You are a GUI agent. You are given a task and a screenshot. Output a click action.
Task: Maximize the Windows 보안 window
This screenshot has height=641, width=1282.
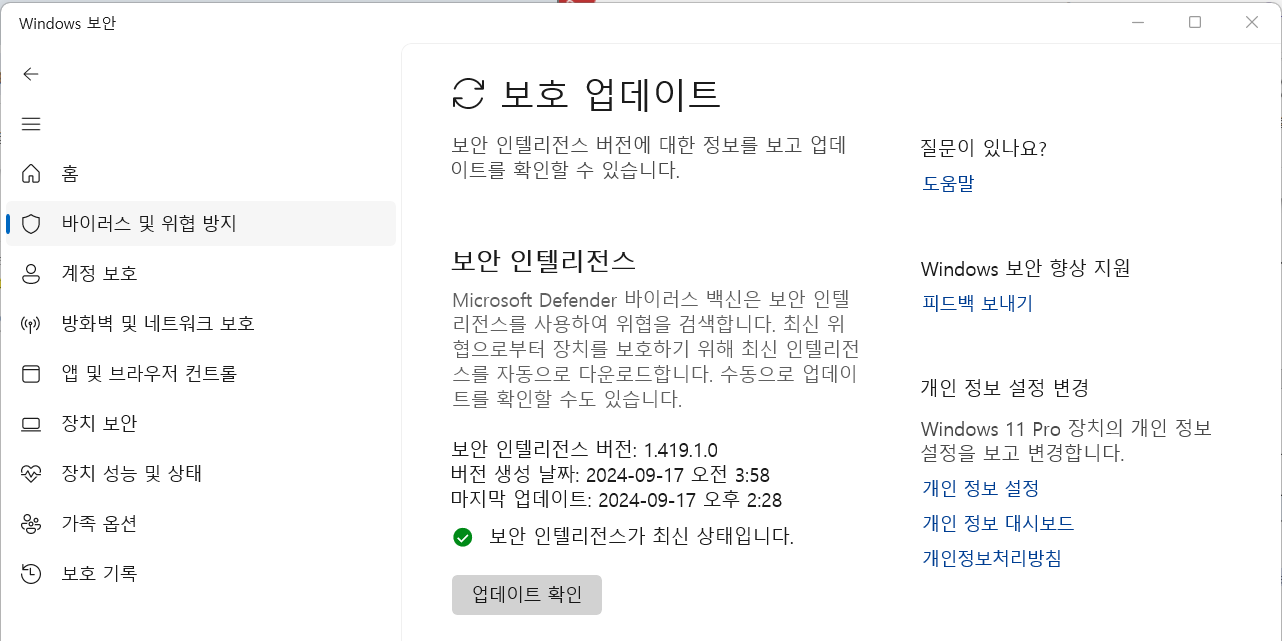pyautogui.click(x=1195, y=22)
